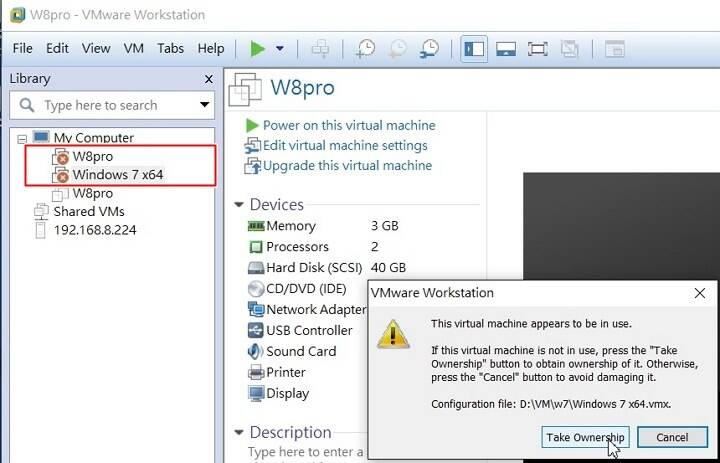The width and height of the screenshot is (720, 463).
Task: Click the CD/DVD disc icon
Action: [256, 289]
